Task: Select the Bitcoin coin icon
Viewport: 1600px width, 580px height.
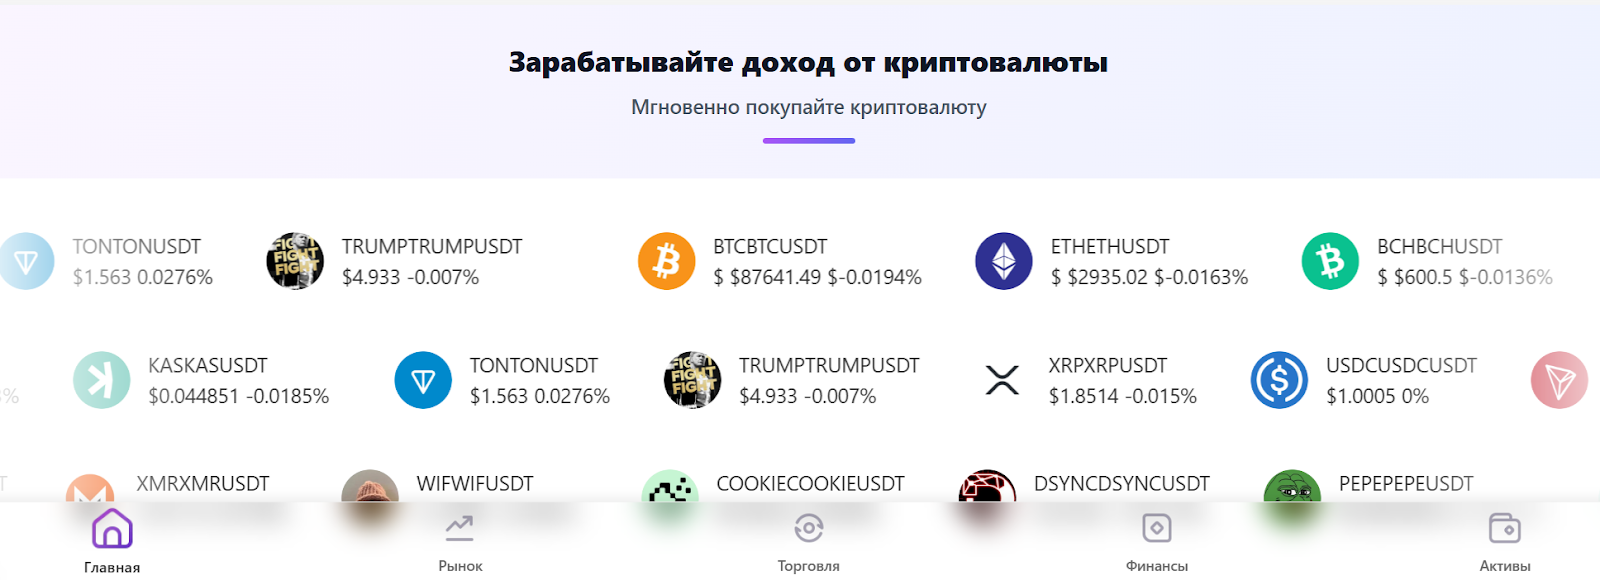Action: [667, 261]
